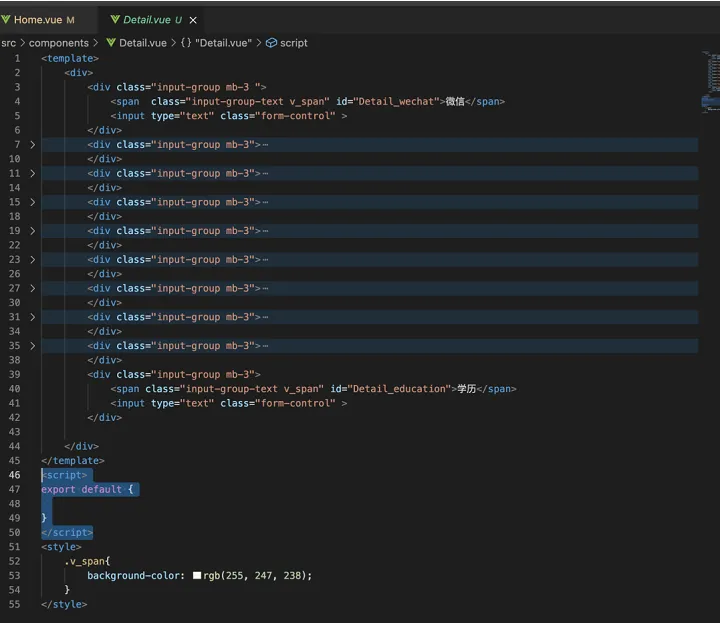Click the white rgb(255, 247, 238) color swatch

tap(197, 575)
